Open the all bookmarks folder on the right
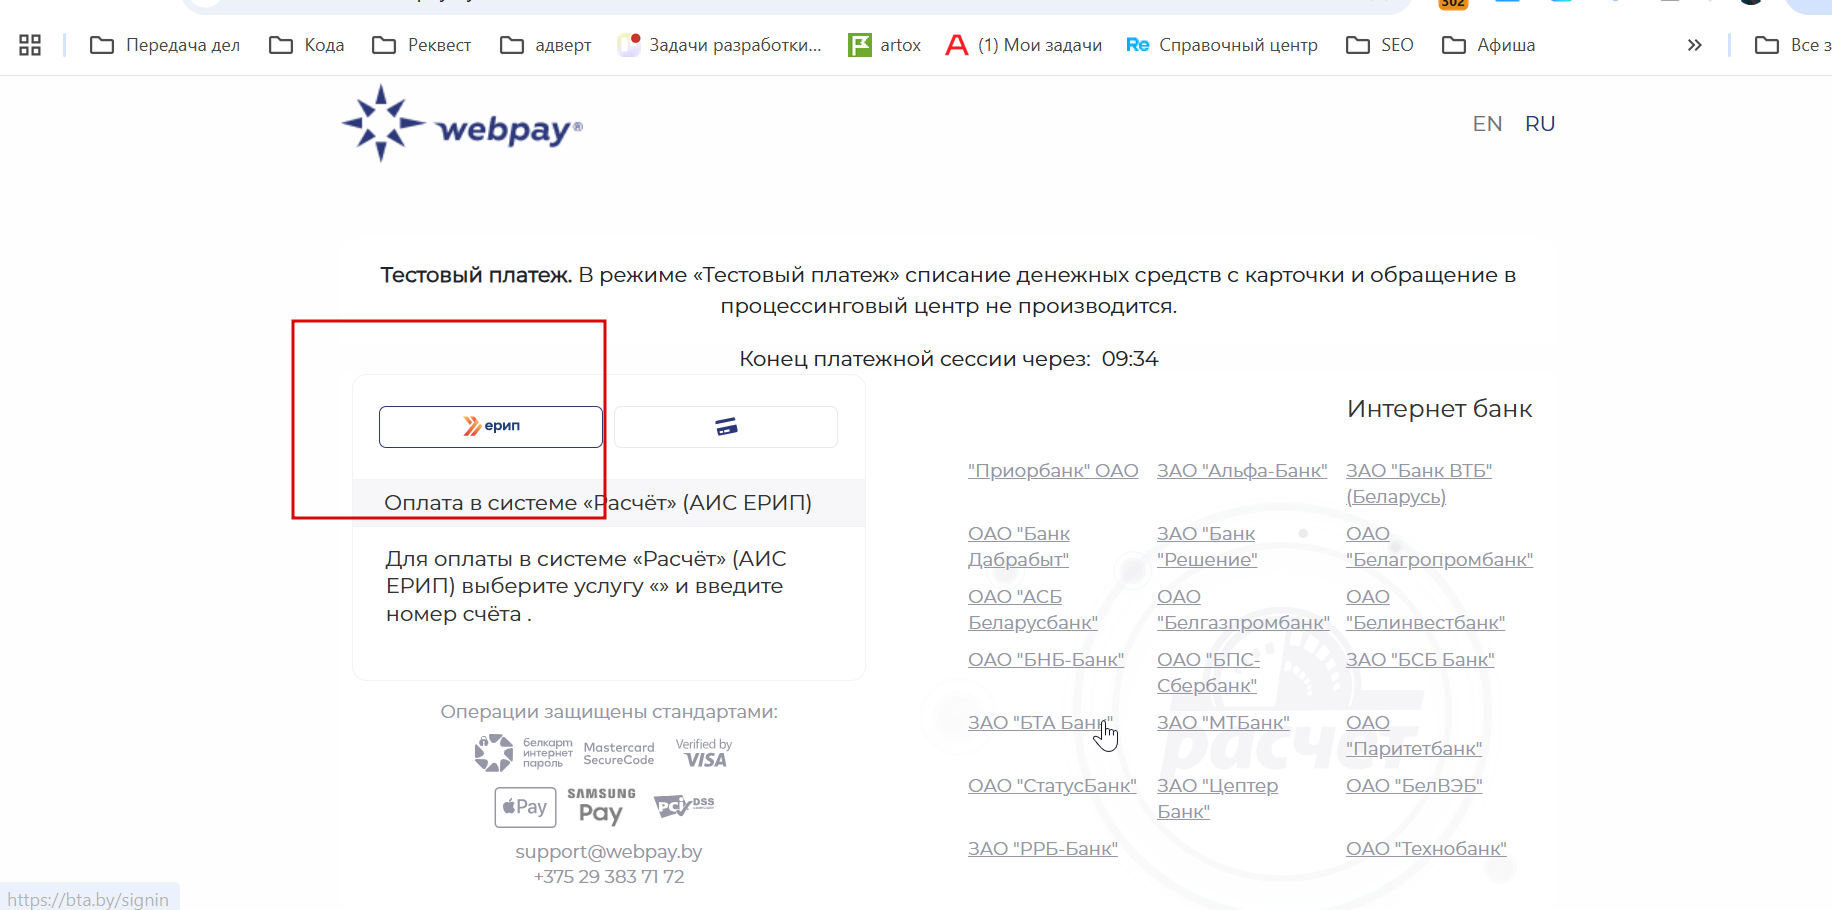Screen dimensions: 1832x910 point(1793,45)
